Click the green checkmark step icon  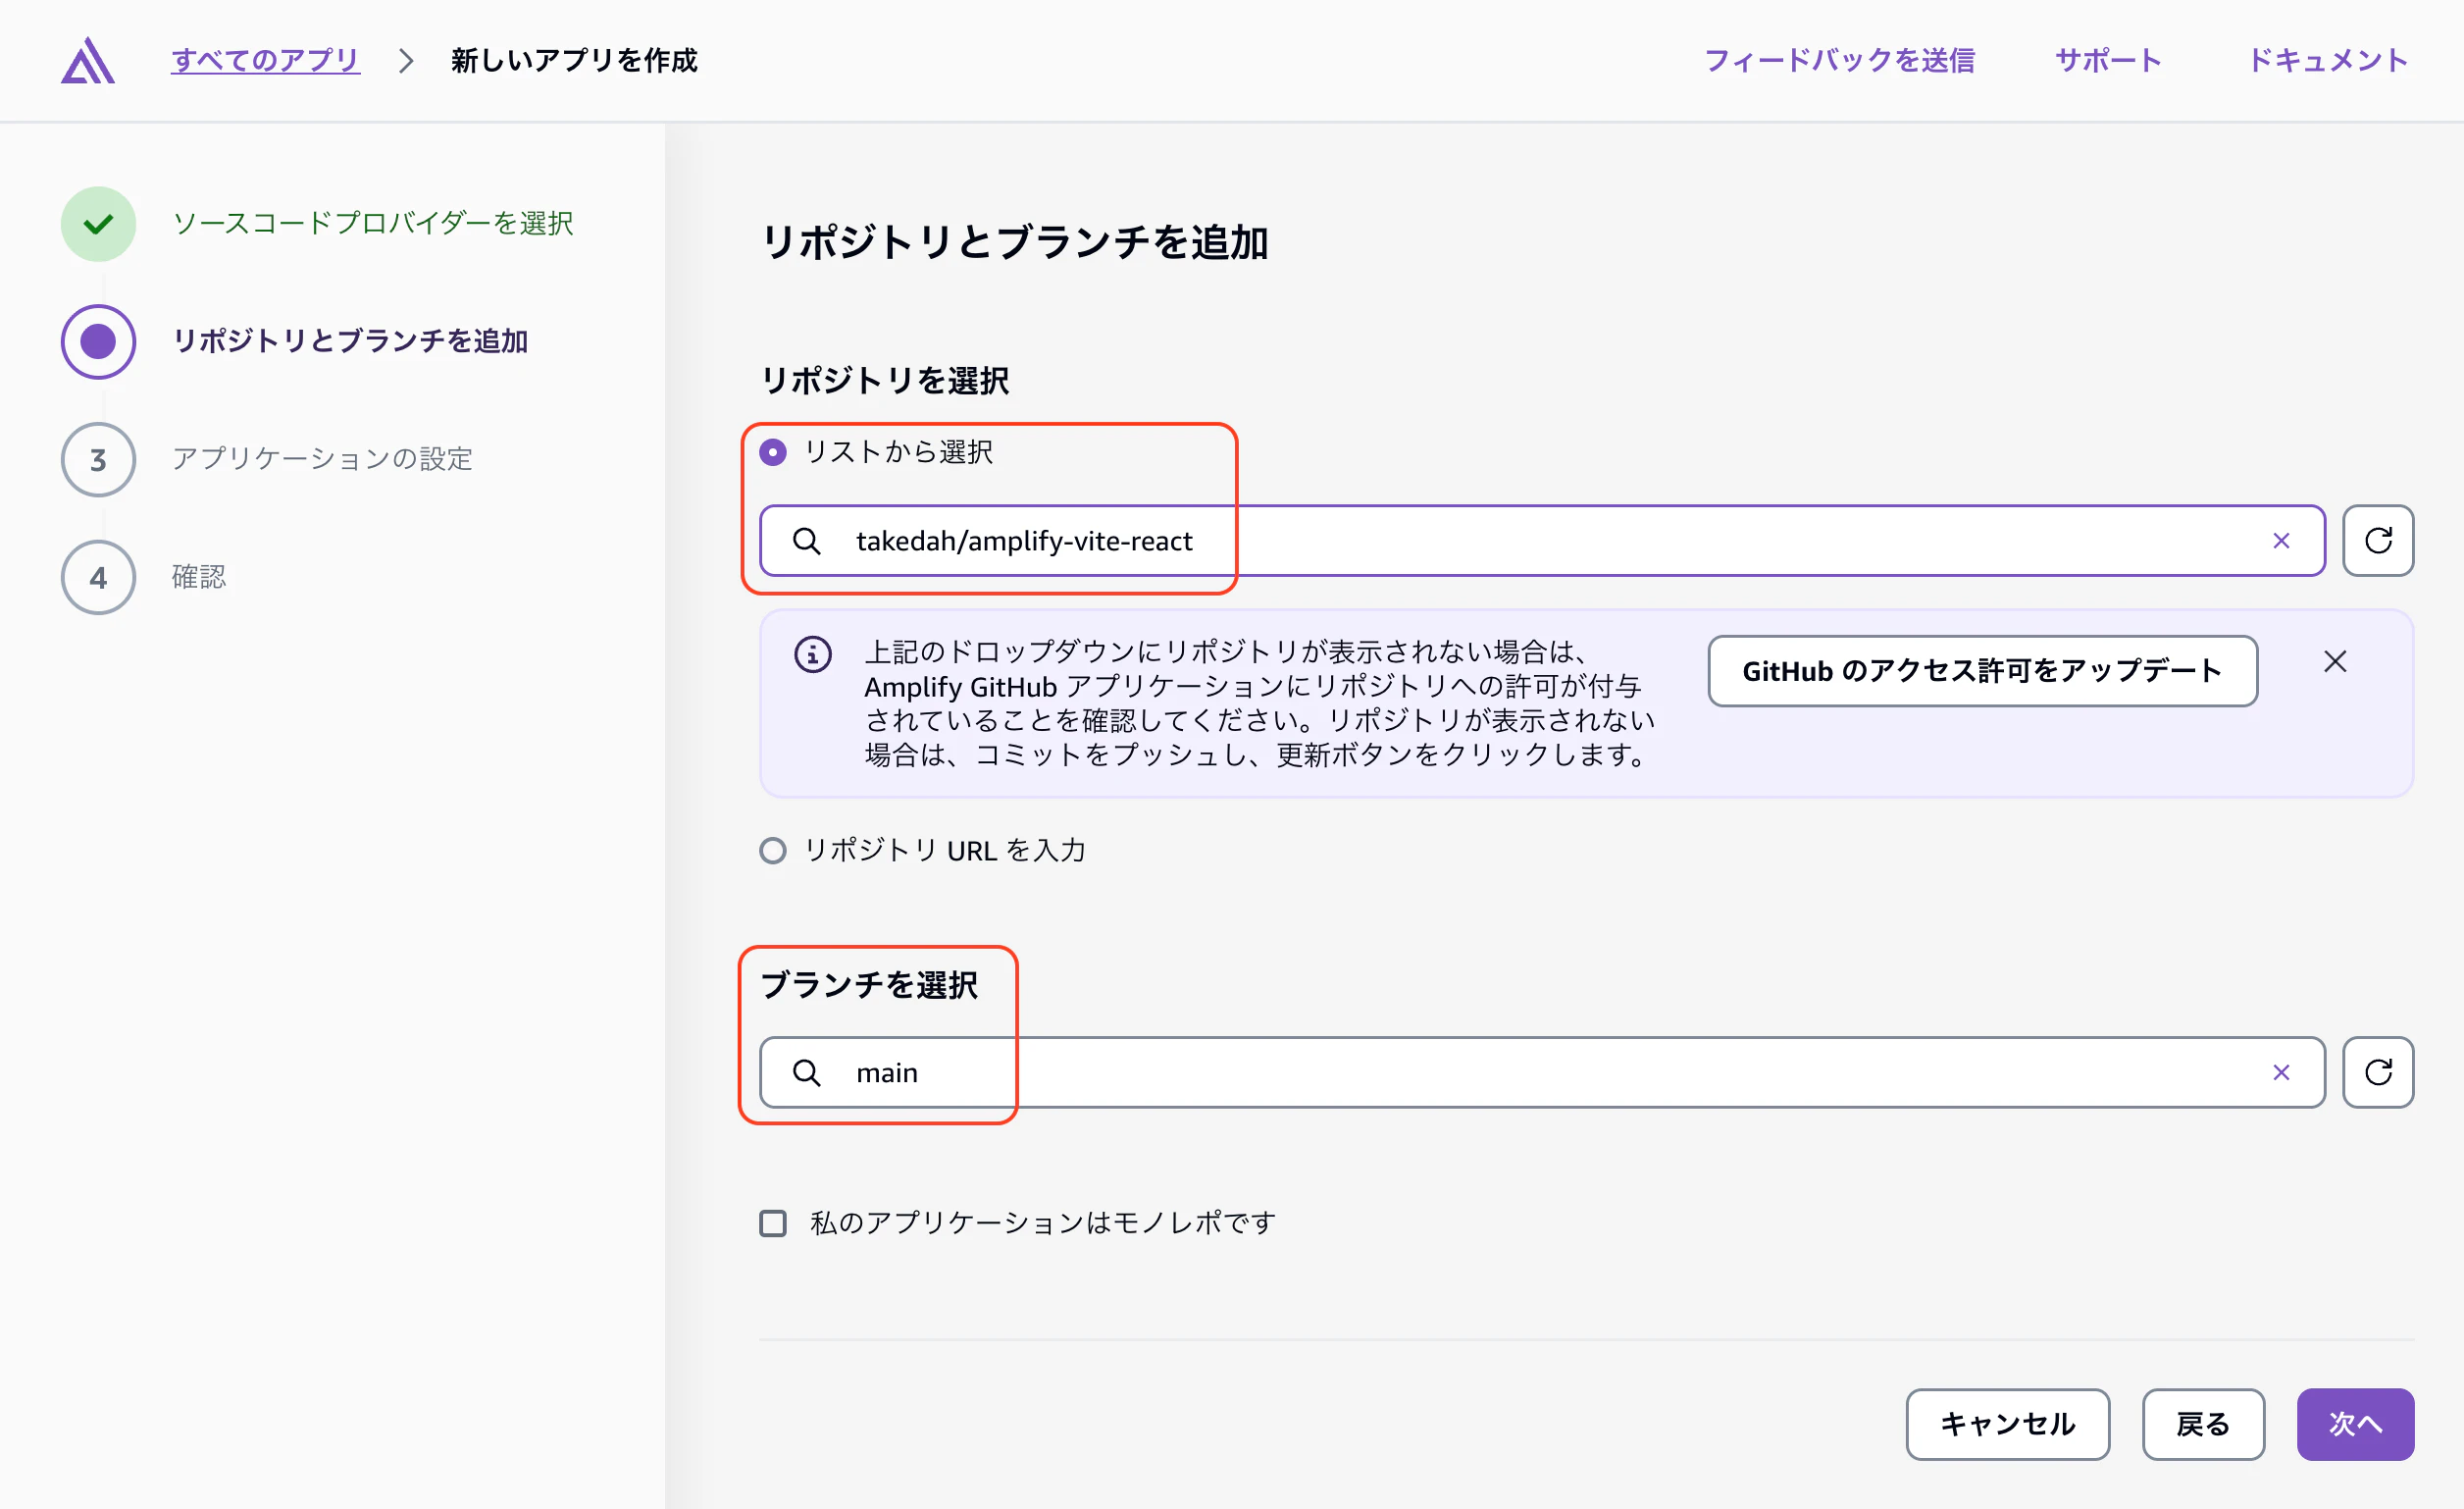[x=98, y=224]
